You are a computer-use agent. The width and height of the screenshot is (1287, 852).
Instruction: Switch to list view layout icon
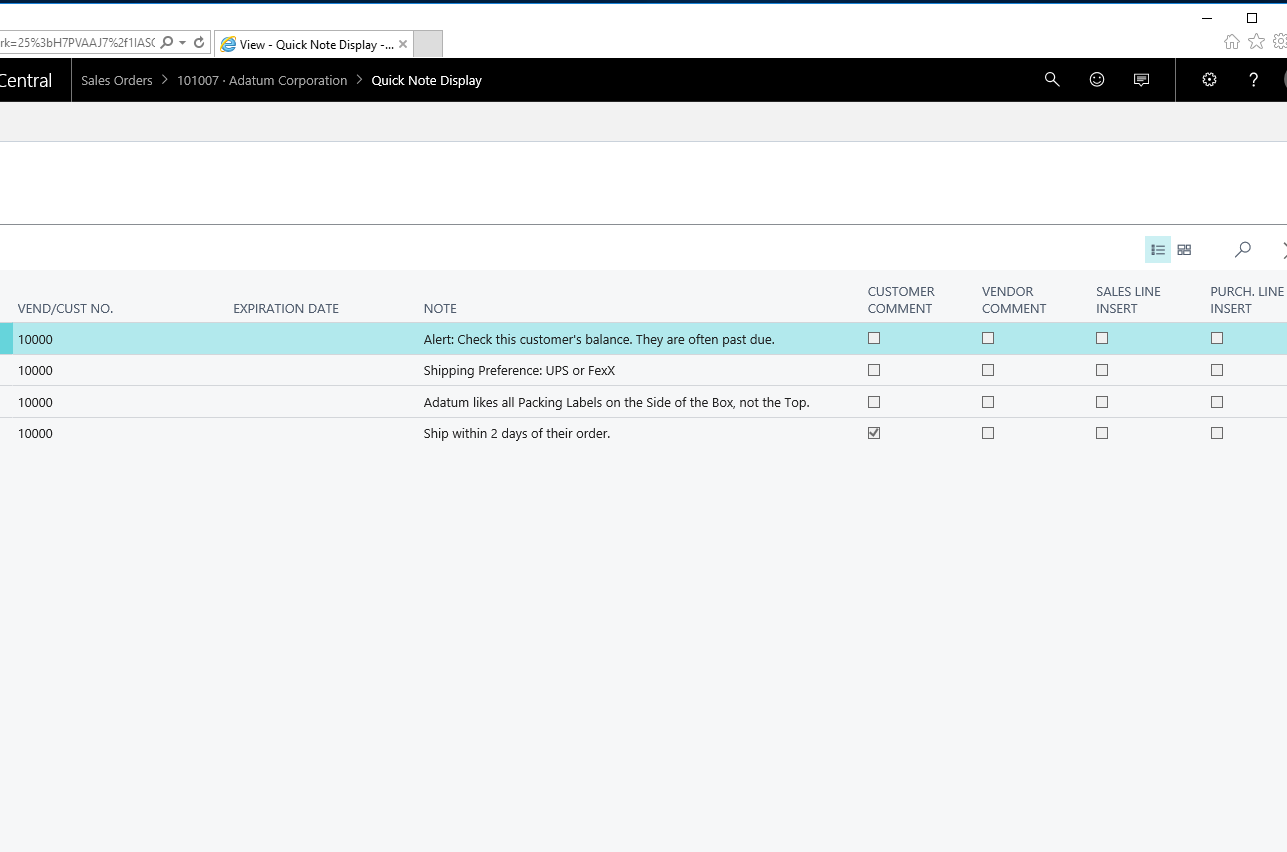click(1158, 250)
